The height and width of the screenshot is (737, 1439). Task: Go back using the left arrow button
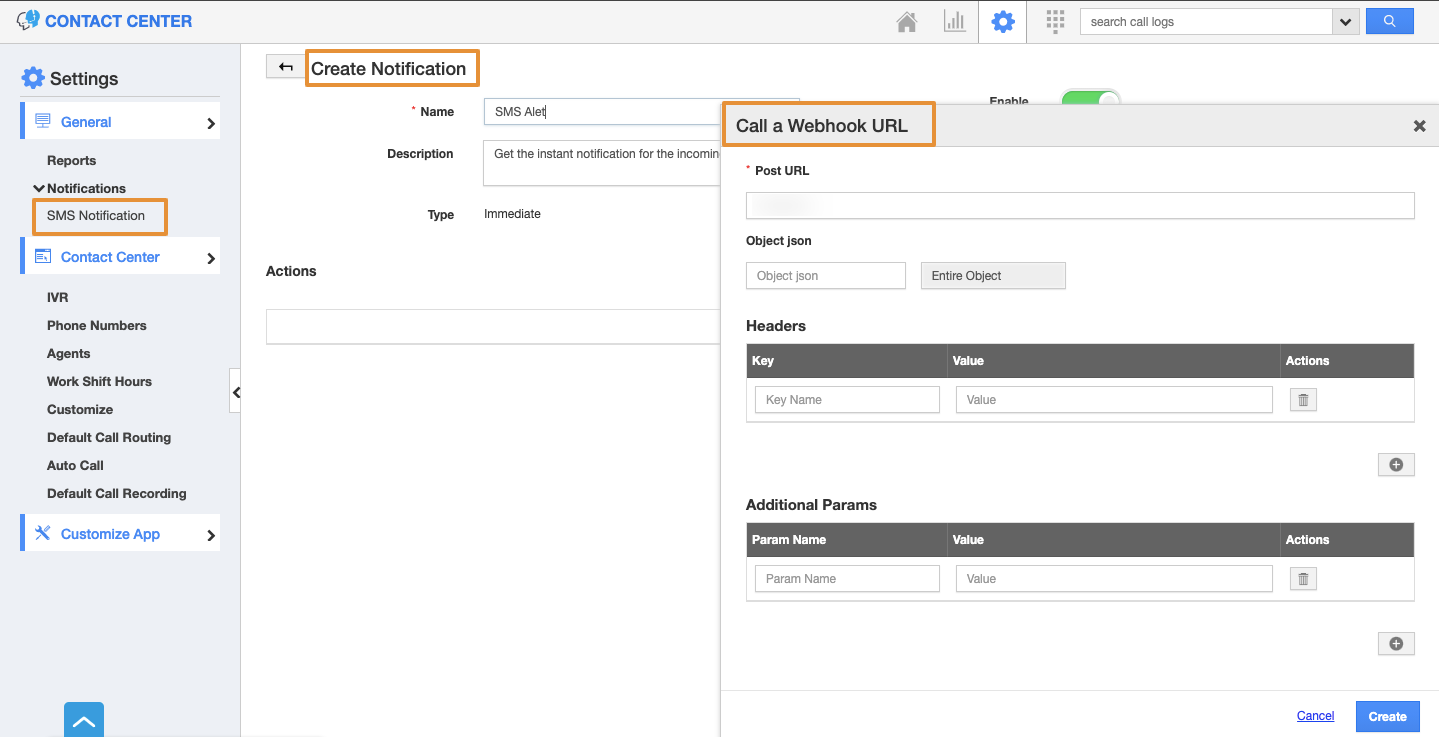point(286,67)
